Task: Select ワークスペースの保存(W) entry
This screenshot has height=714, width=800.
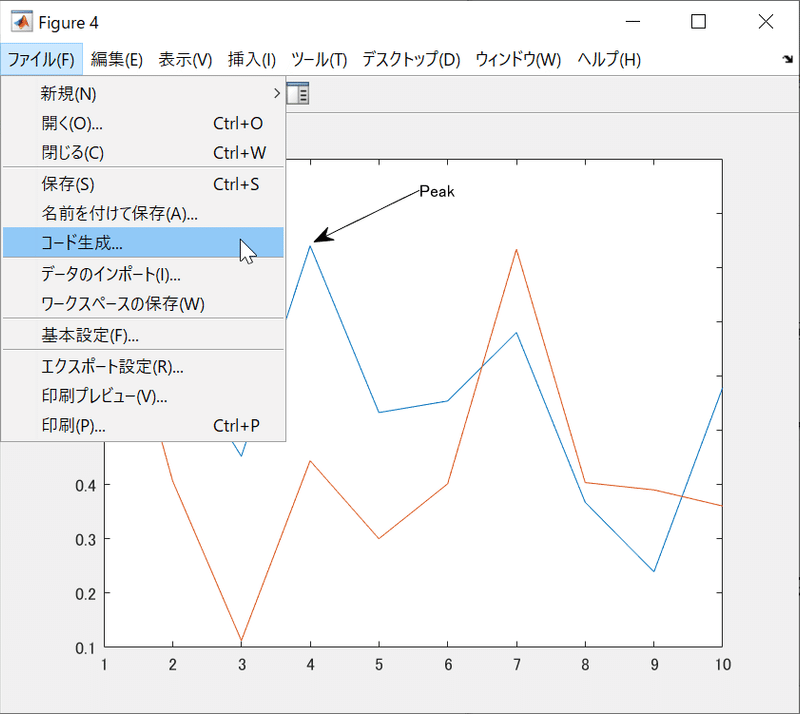Action: coord(143,304)
